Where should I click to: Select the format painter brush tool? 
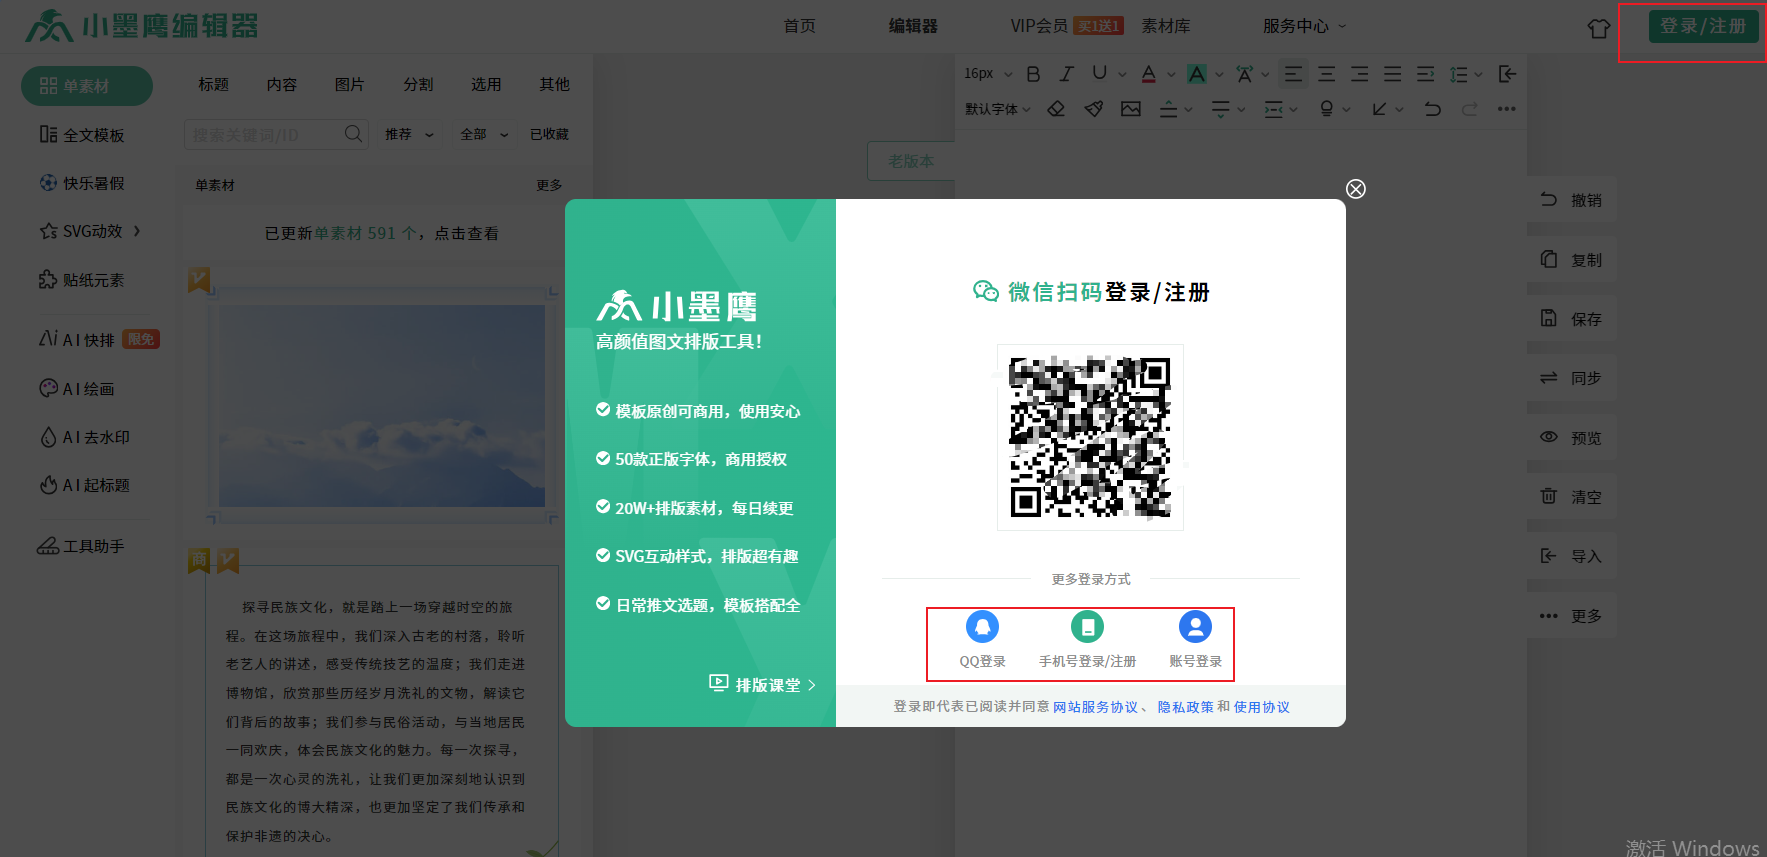[x=1094, y=109]
